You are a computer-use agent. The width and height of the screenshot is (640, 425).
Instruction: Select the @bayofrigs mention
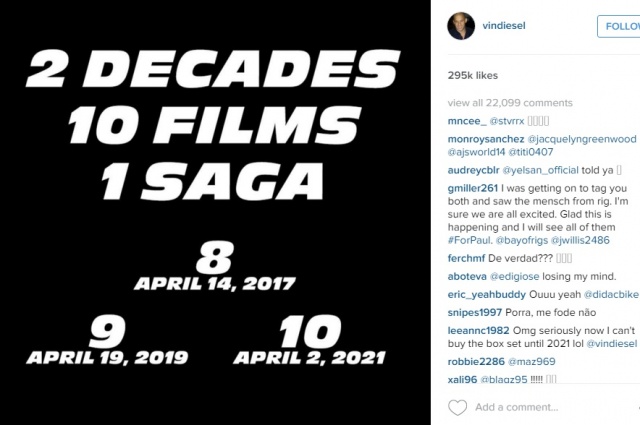click(x=528, y=242)
